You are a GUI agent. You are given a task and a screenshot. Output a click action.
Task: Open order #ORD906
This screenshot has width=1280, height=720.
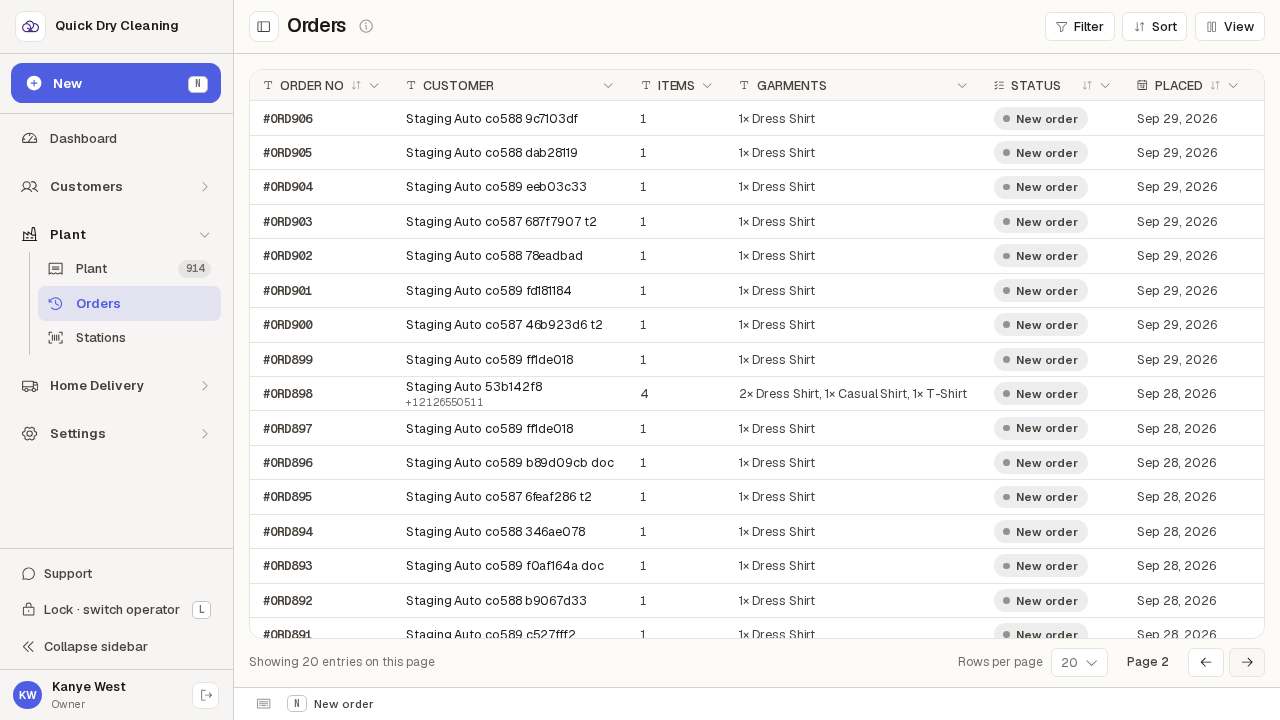[x=288, y=118]
